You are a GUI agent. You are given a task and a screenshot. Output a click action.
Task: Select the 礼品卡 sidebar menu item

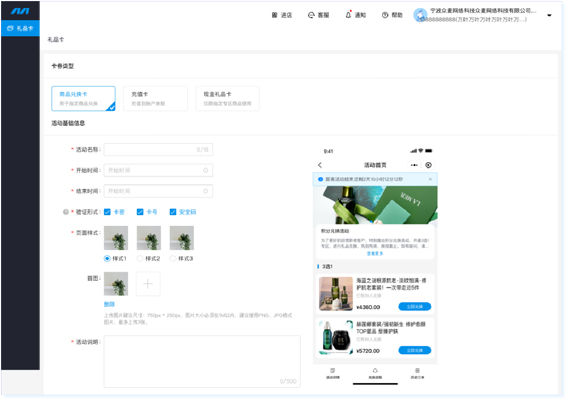[20, 28]
